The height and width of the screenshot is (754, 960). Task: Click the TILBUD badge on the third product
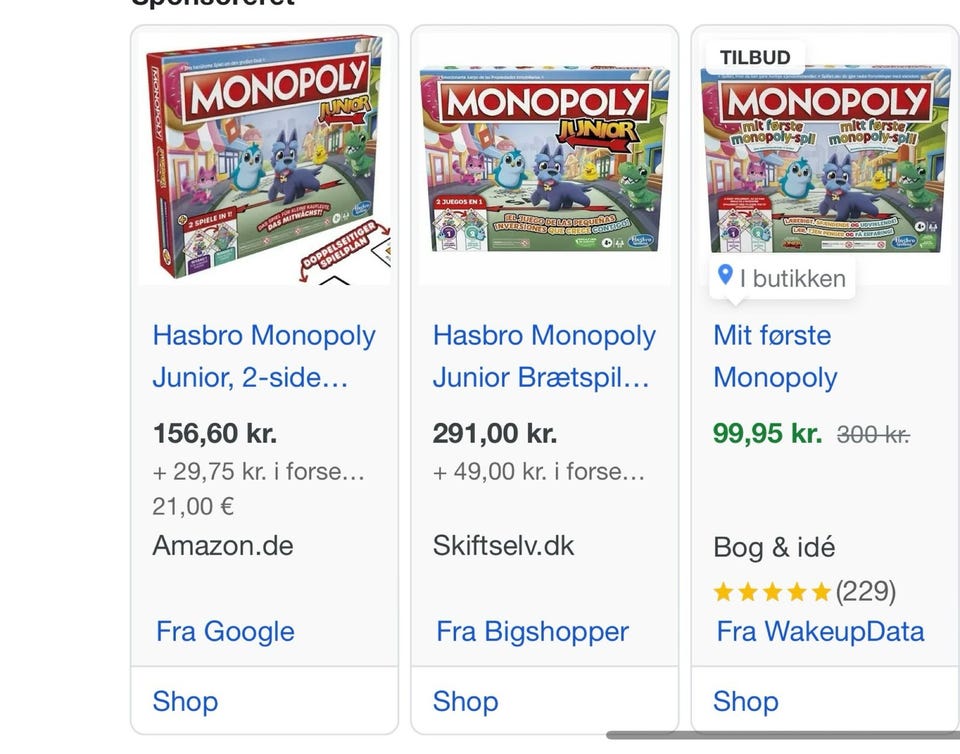pyautogui.click(x=755, y=58)
